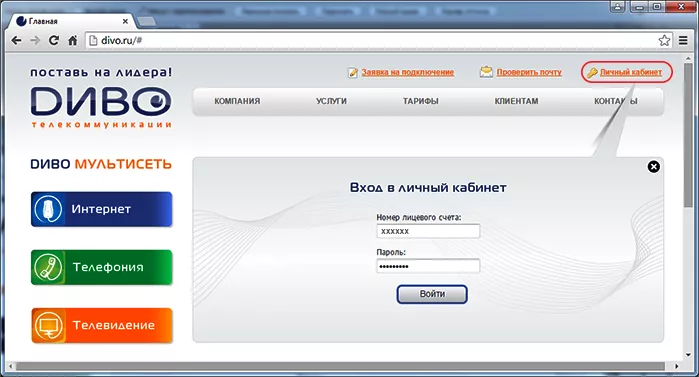
Task: Open the УСЛУГИ menu item
Action: [331, 101]
